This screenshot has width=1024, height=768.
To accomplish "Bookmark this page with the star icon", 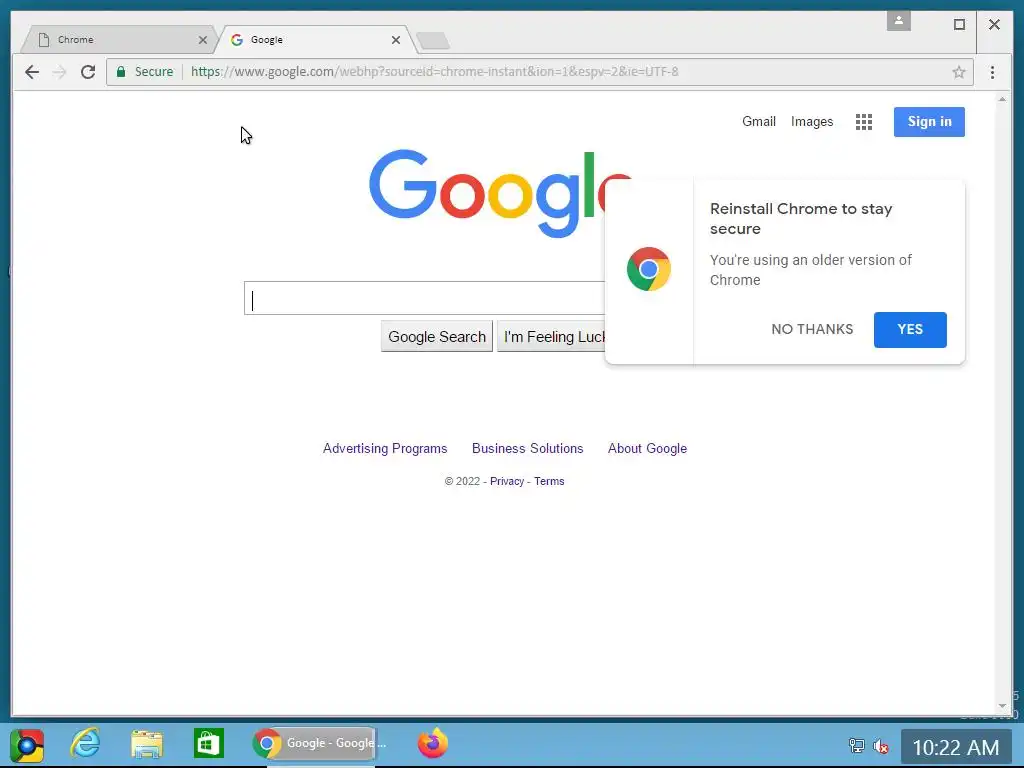I will 958,72.
